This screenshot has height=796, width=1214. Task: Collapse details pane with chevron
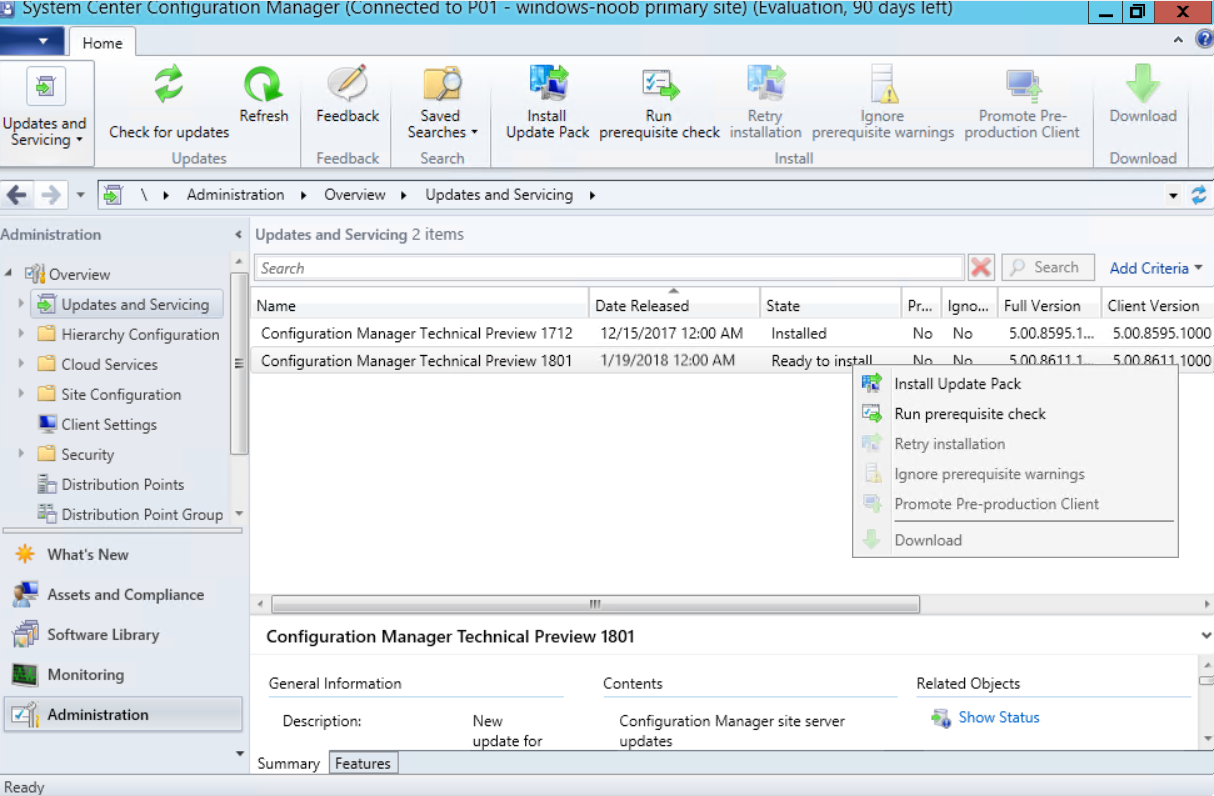tap(1204, 636)
